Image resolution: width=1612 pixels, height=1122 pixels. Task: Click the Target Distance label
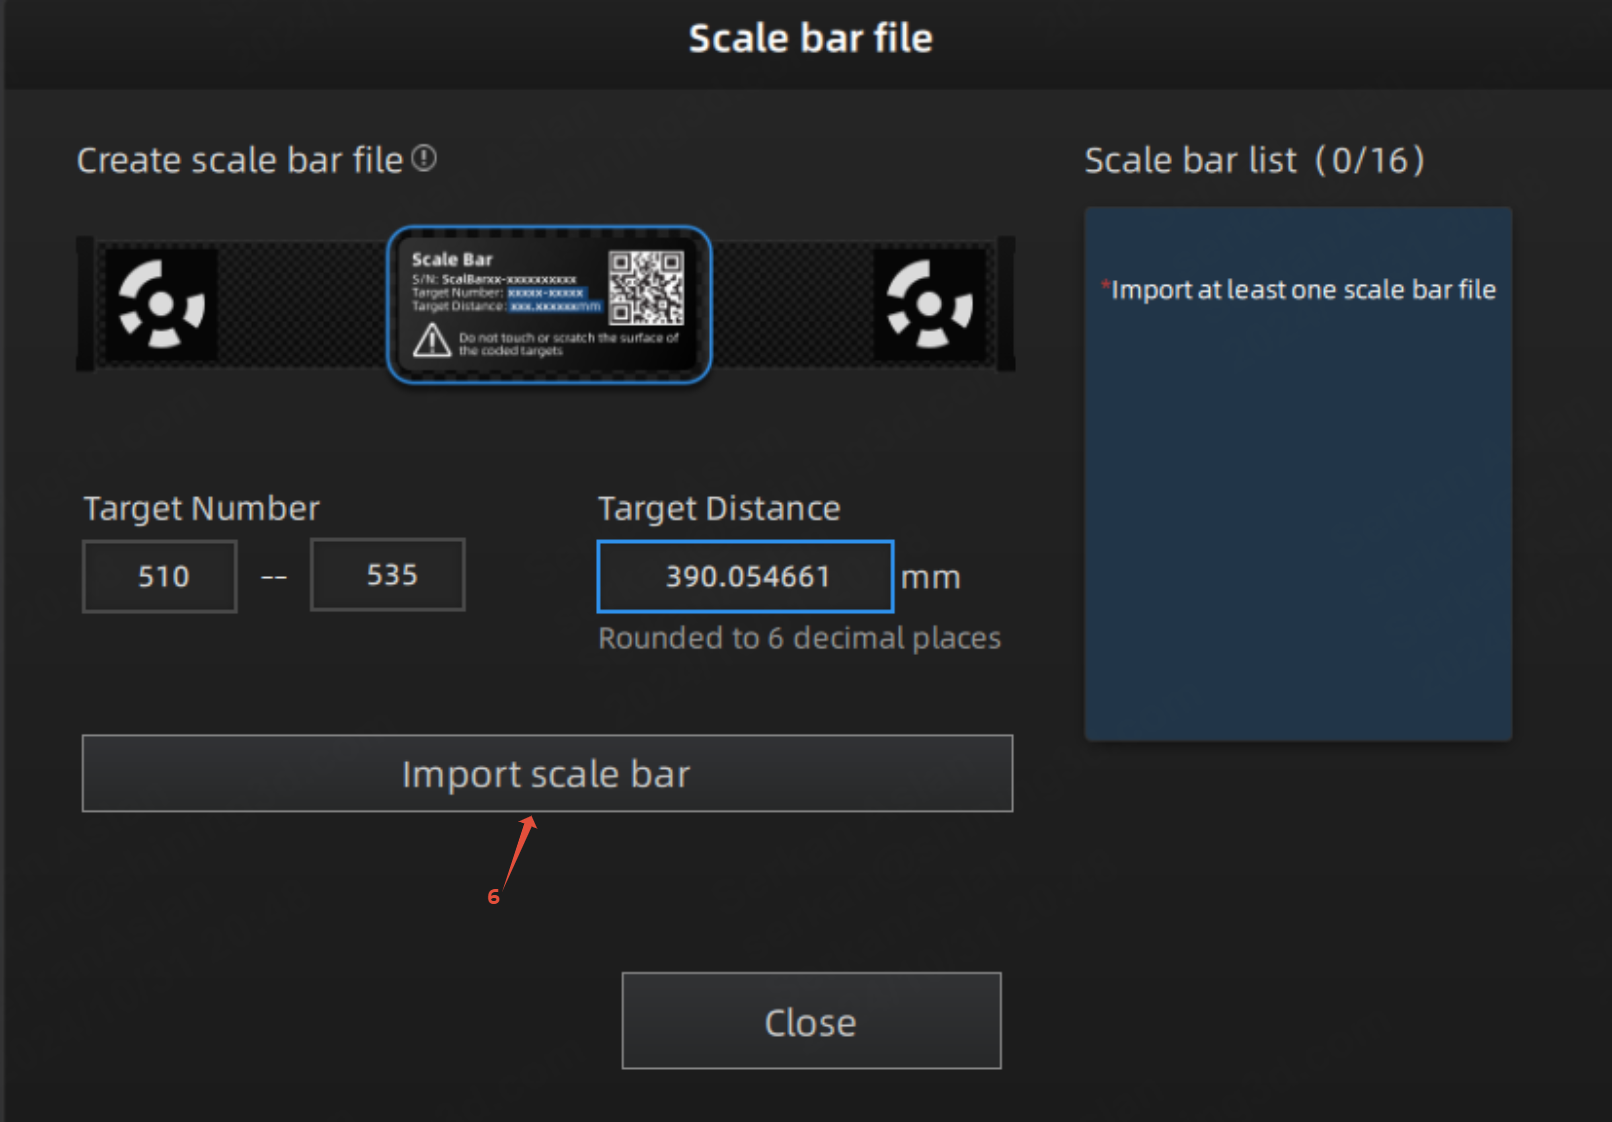[x=719, y=509]
